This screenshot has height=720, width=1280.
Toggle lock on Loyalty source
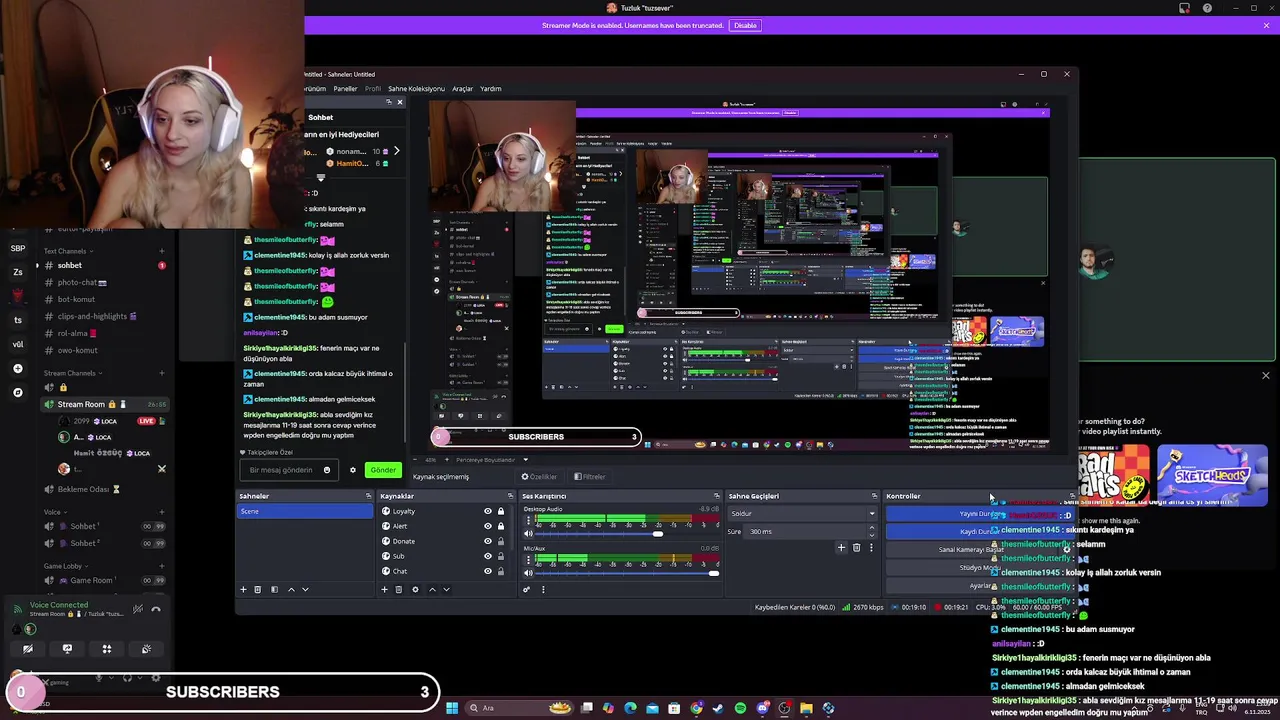(501, 511)
